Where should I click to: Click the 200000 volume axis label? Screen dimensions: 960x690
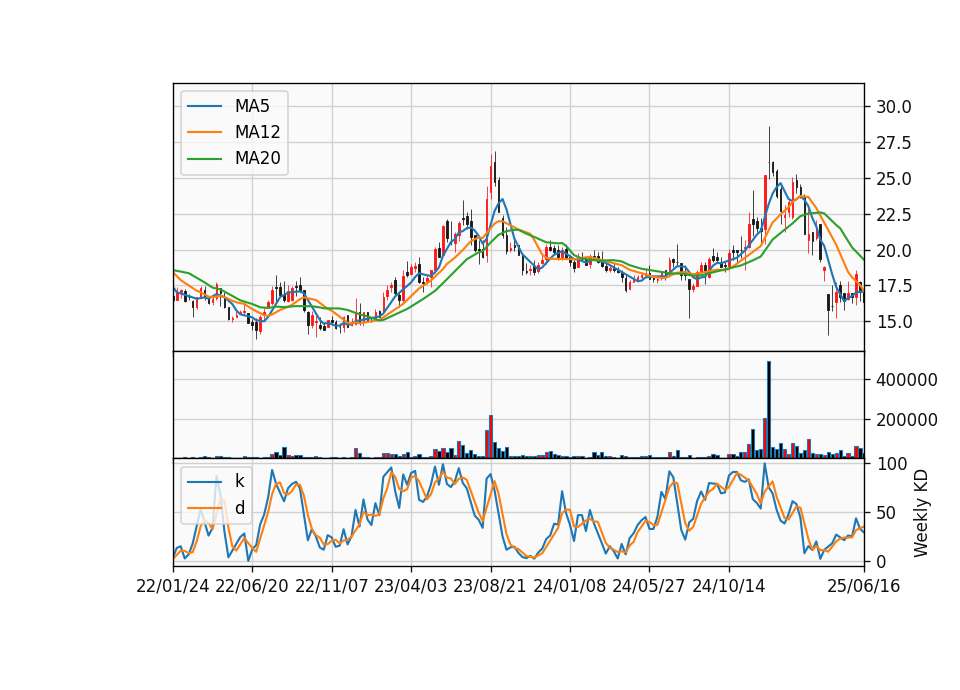[x=907, y=420]
